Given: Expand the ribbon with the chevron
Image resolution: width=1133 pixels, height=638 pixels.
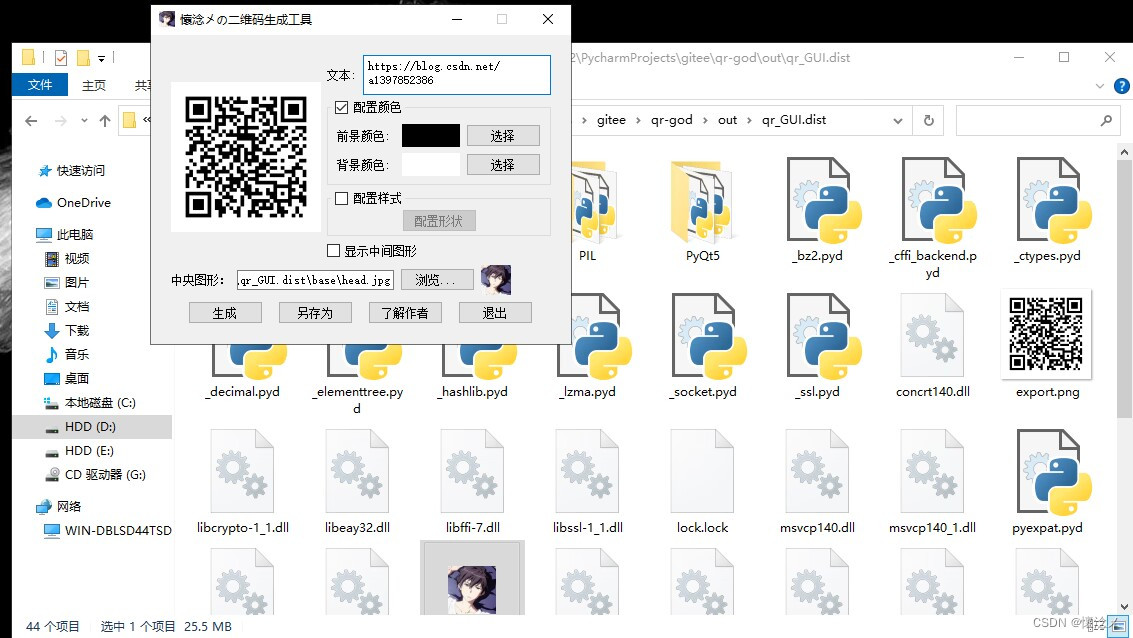Looking at the screenshot, I should coord(1099,86).
